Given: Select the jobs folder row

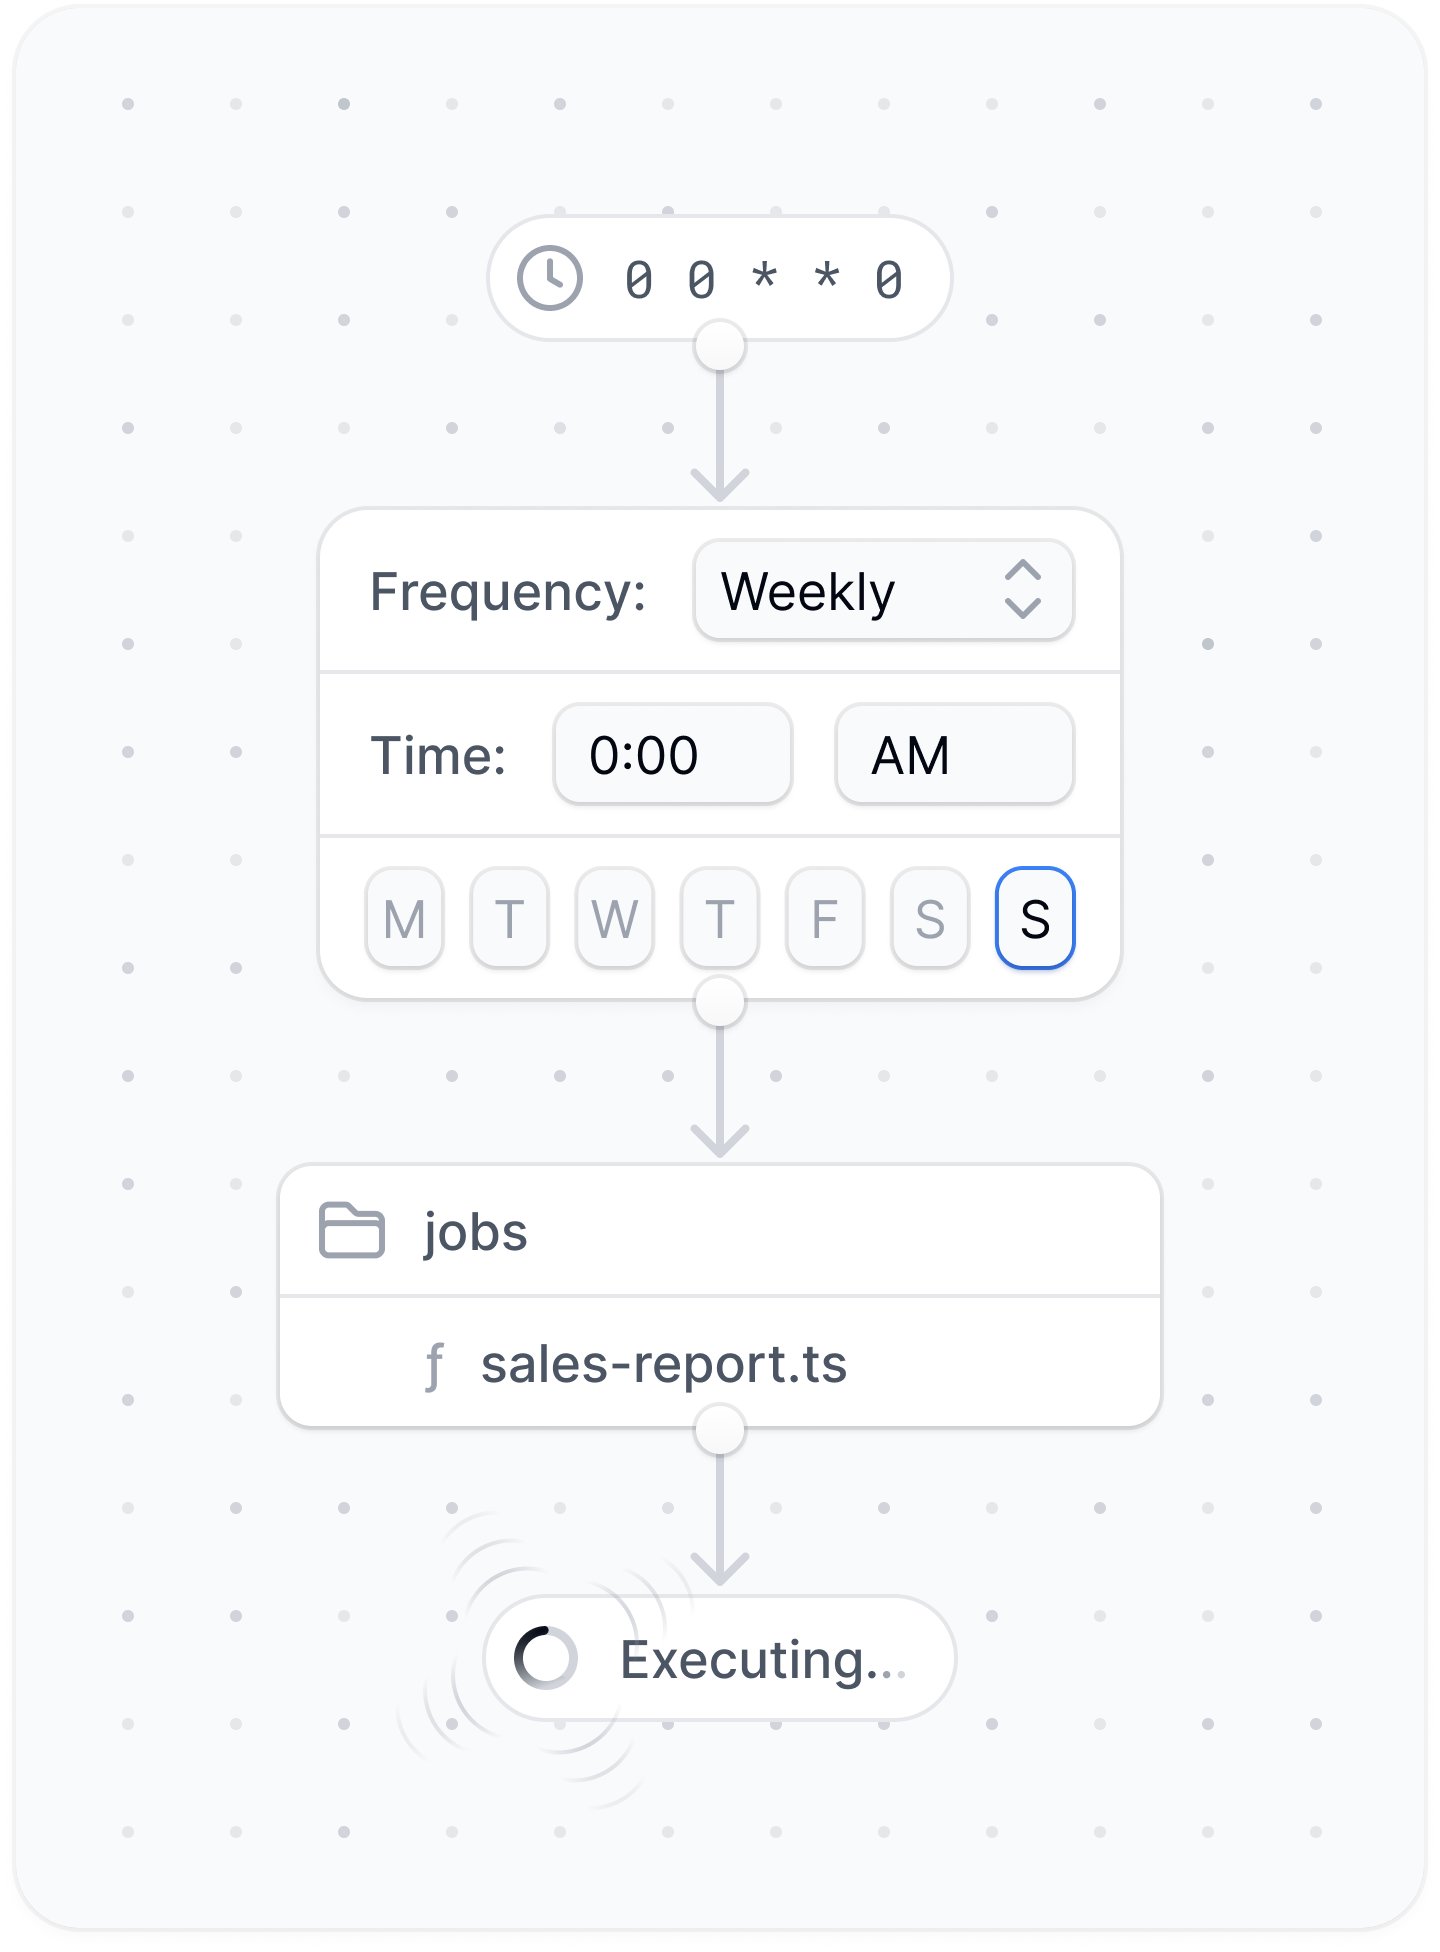Looking at the screenshot, I should 720,1230.
